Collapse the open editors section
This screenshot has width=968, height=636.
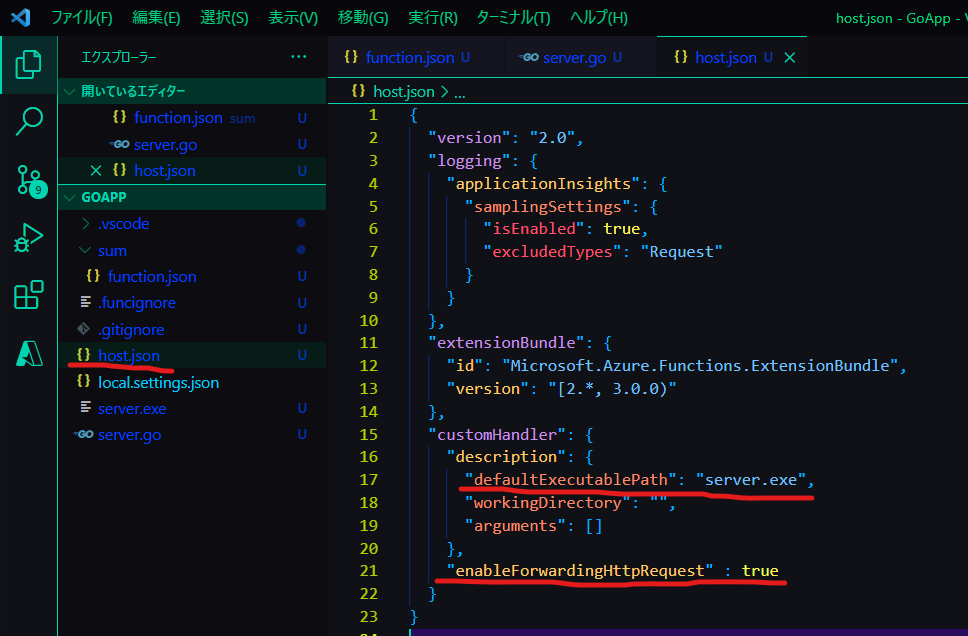point(70,91)
